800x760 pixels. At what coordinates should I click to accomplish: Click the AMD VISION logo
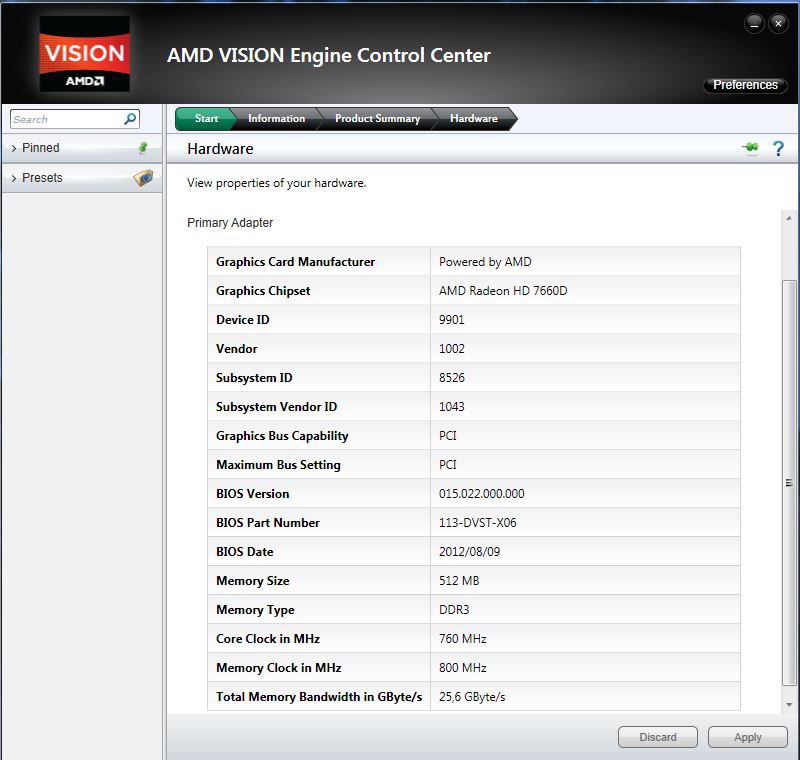click(82, 61)
